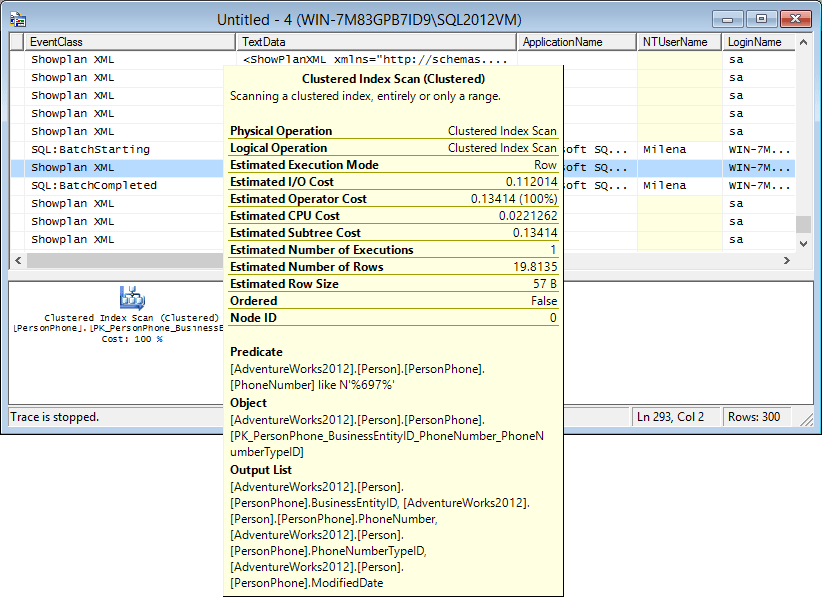
Task: Click the Rows: 300 status indicator
Action: coord(757,416)
